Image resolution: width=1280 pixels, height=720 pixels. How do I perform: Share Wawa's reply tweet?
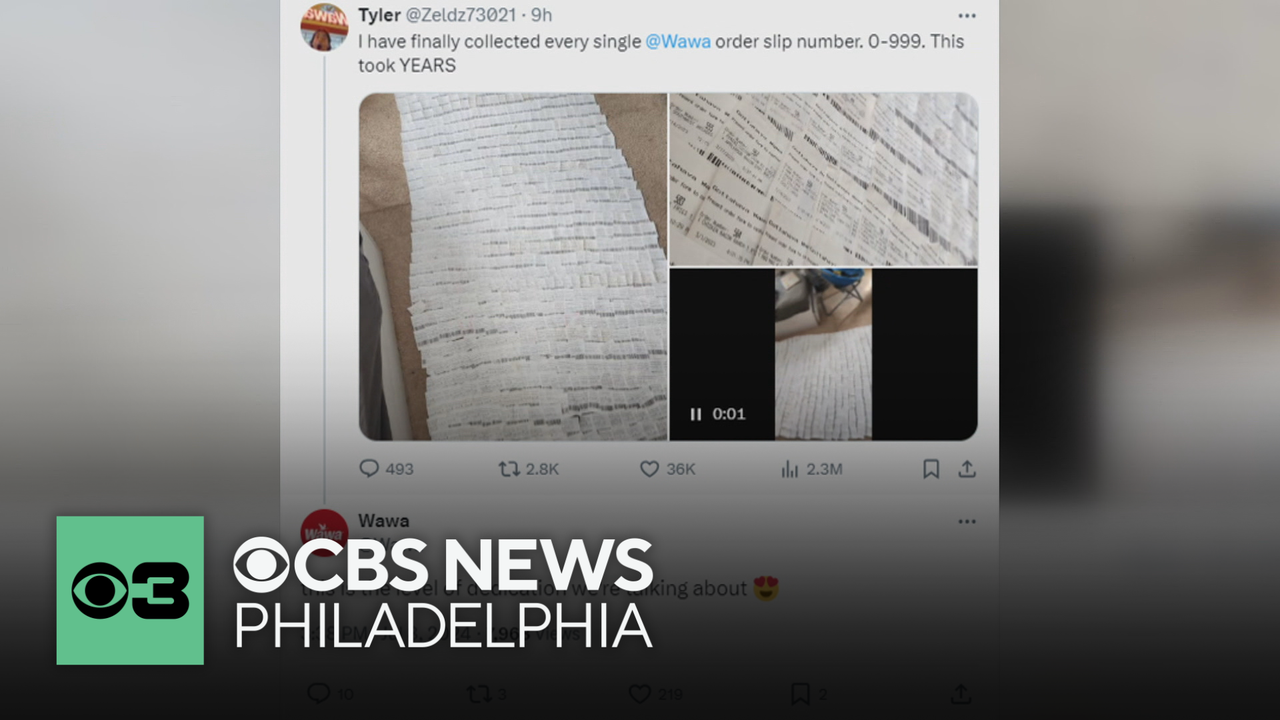tap(959, 693)
